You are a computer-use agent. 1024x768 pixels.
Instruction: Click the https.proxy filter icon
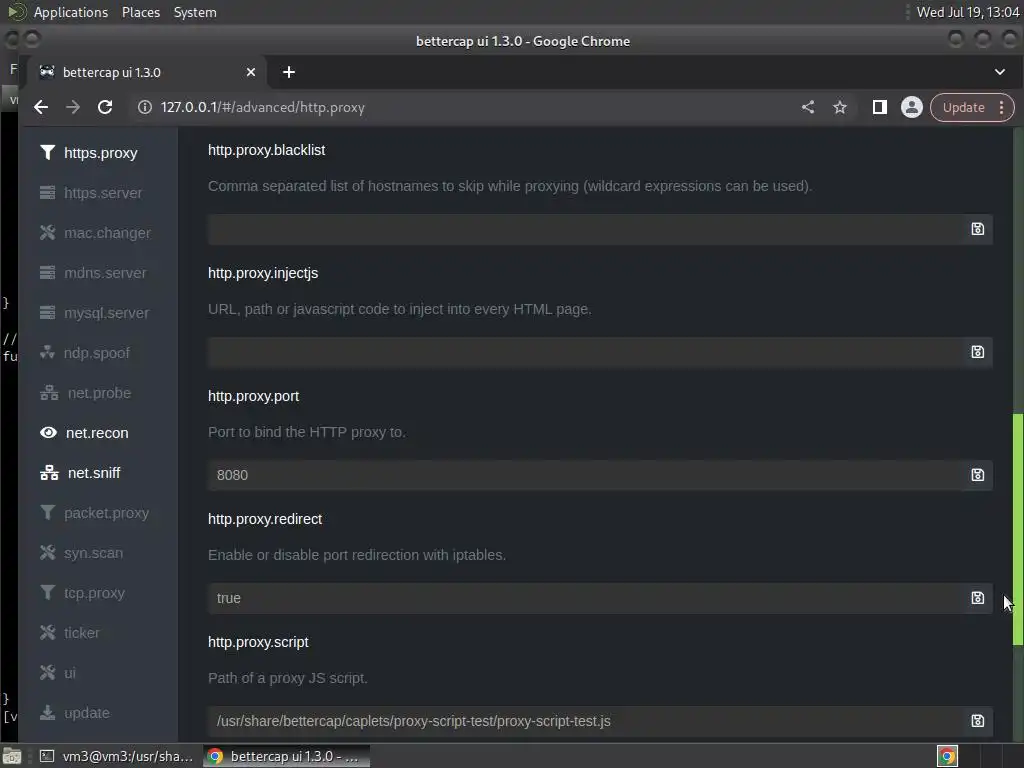(x=48, y=152)
